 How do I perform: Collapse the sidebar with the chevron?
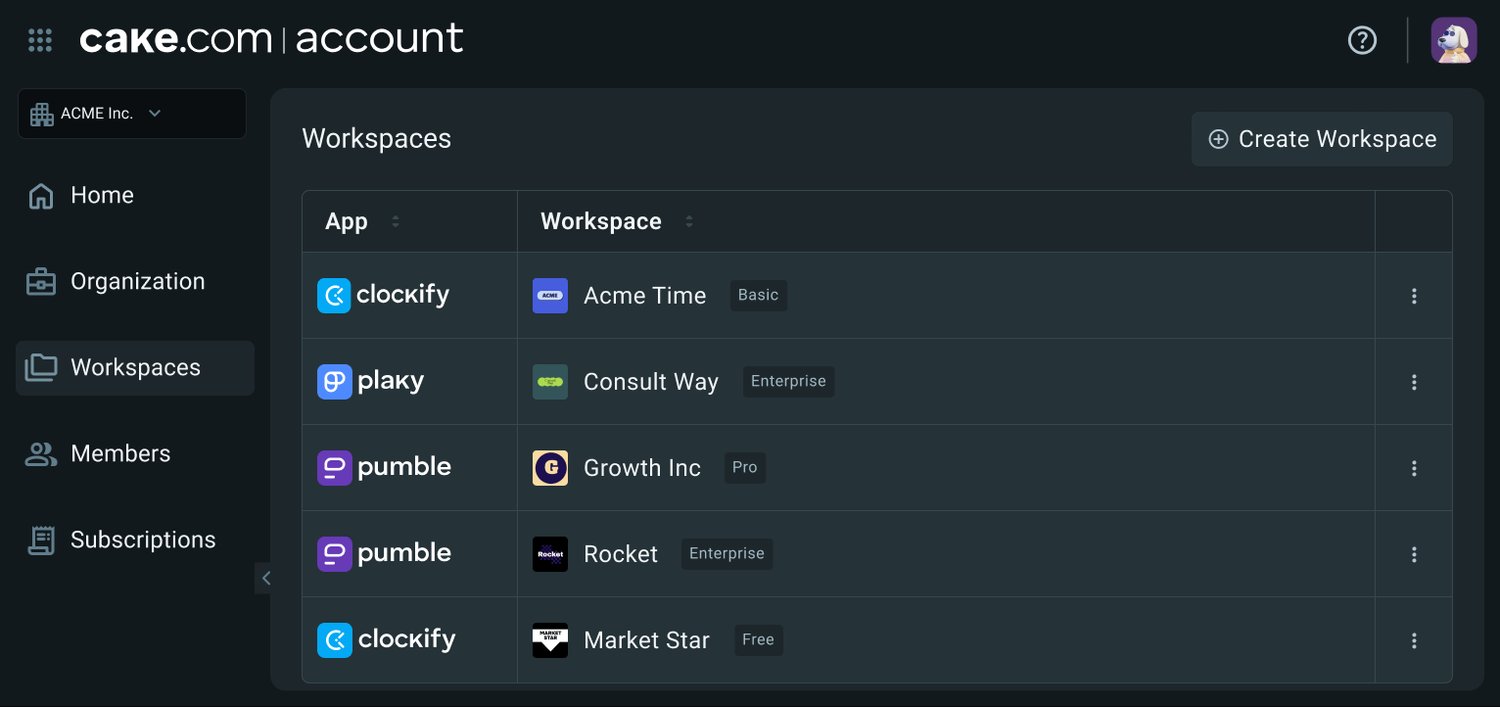tap(265, 577)
